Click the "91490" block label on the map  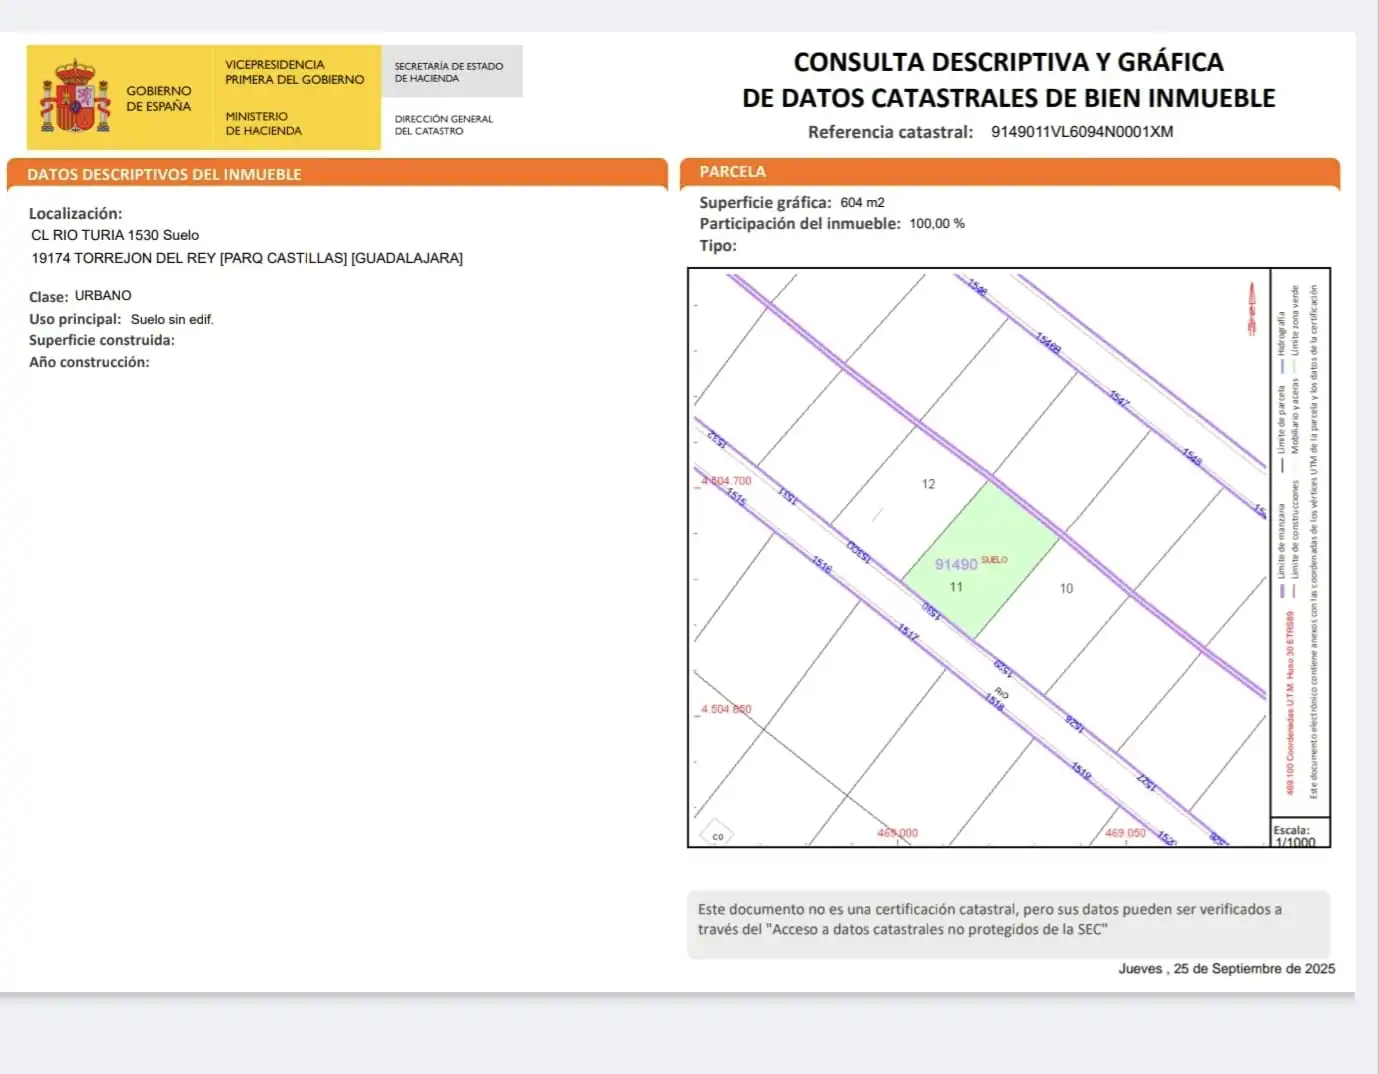click(x=956, y=564)
